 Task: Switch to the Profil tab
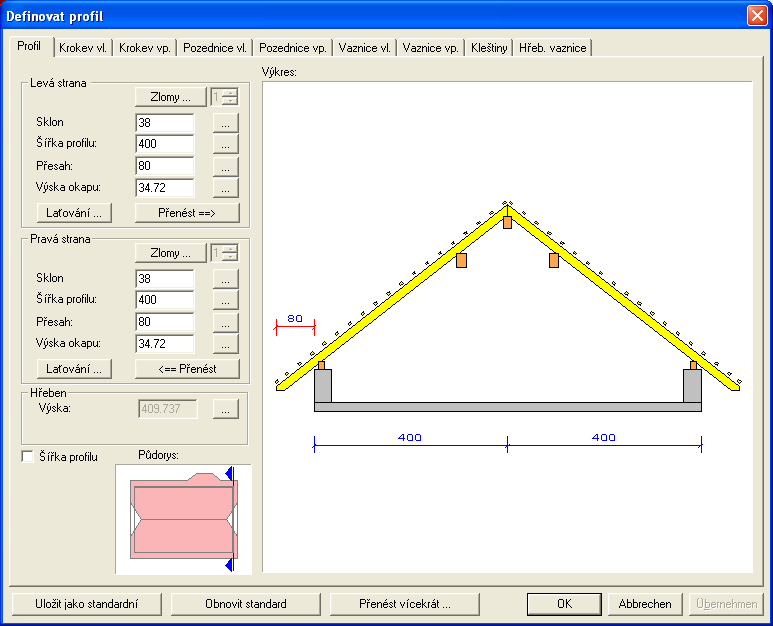[x=30, y=46]
